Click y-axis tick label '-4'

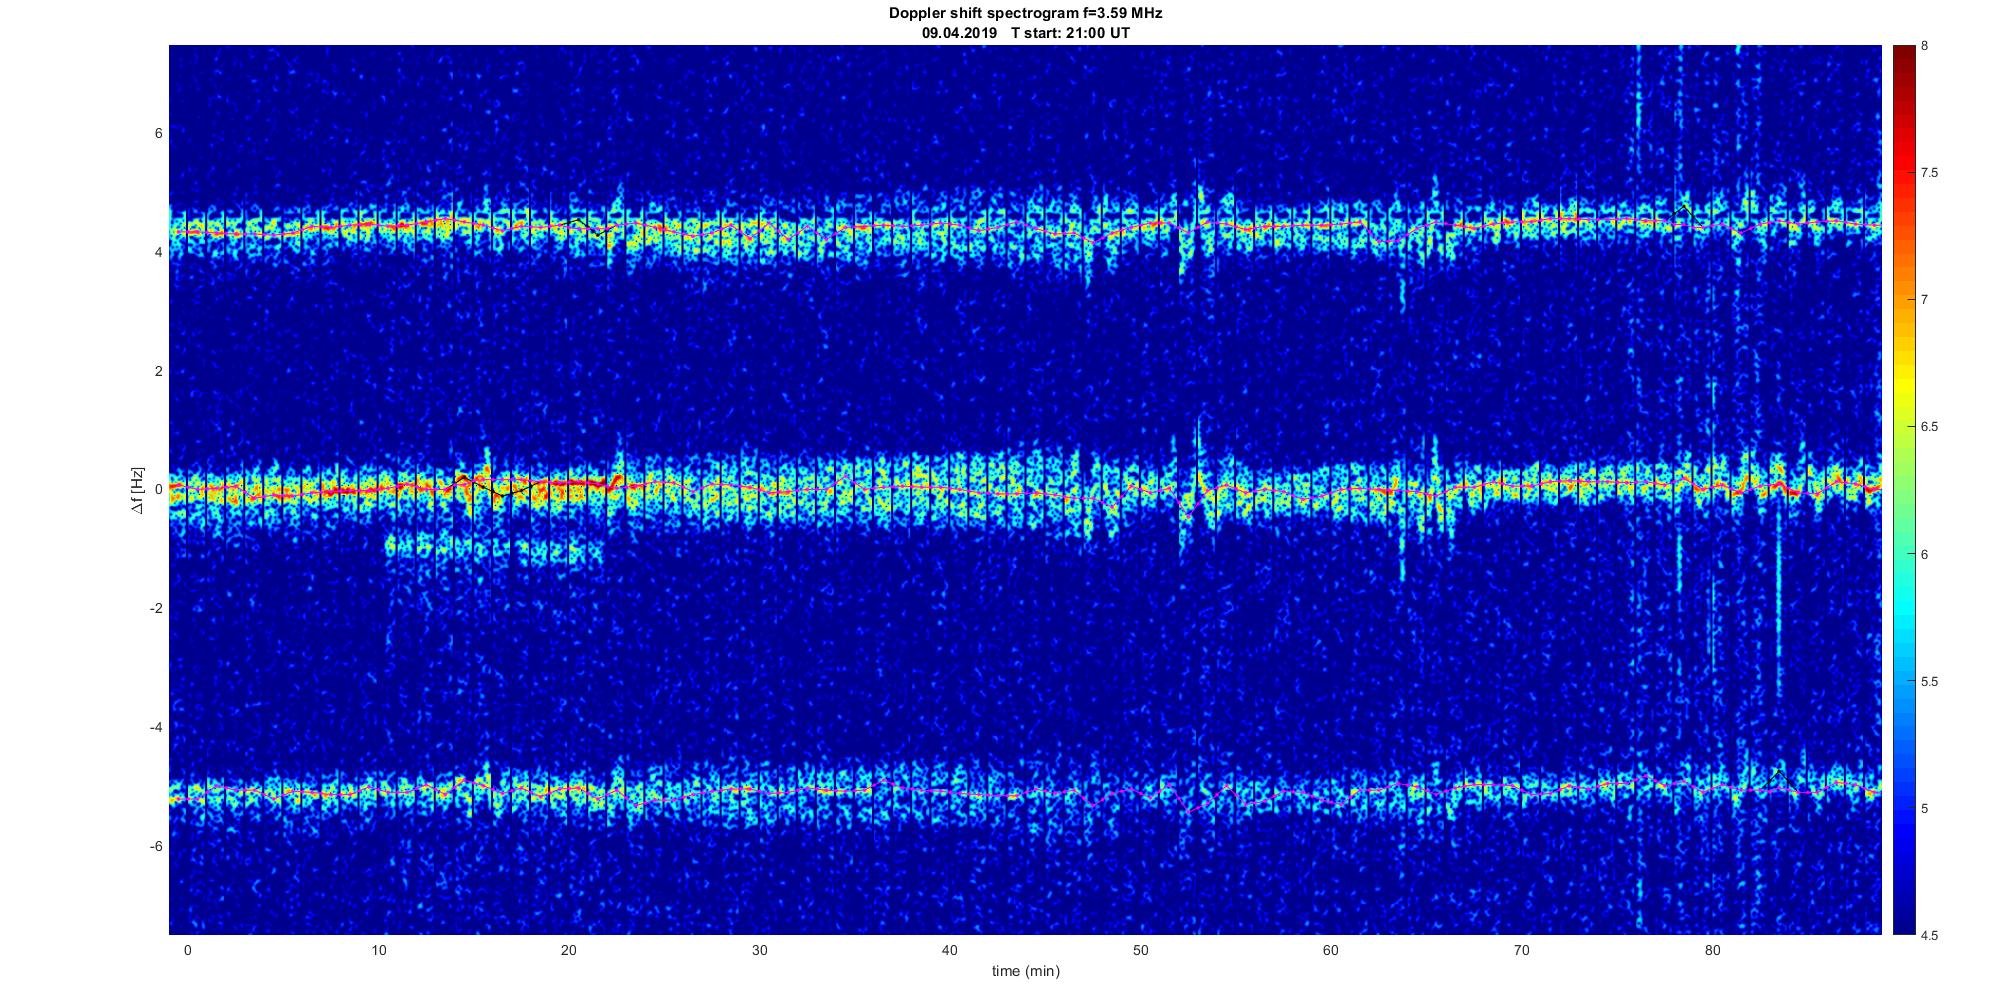[156, 727]
